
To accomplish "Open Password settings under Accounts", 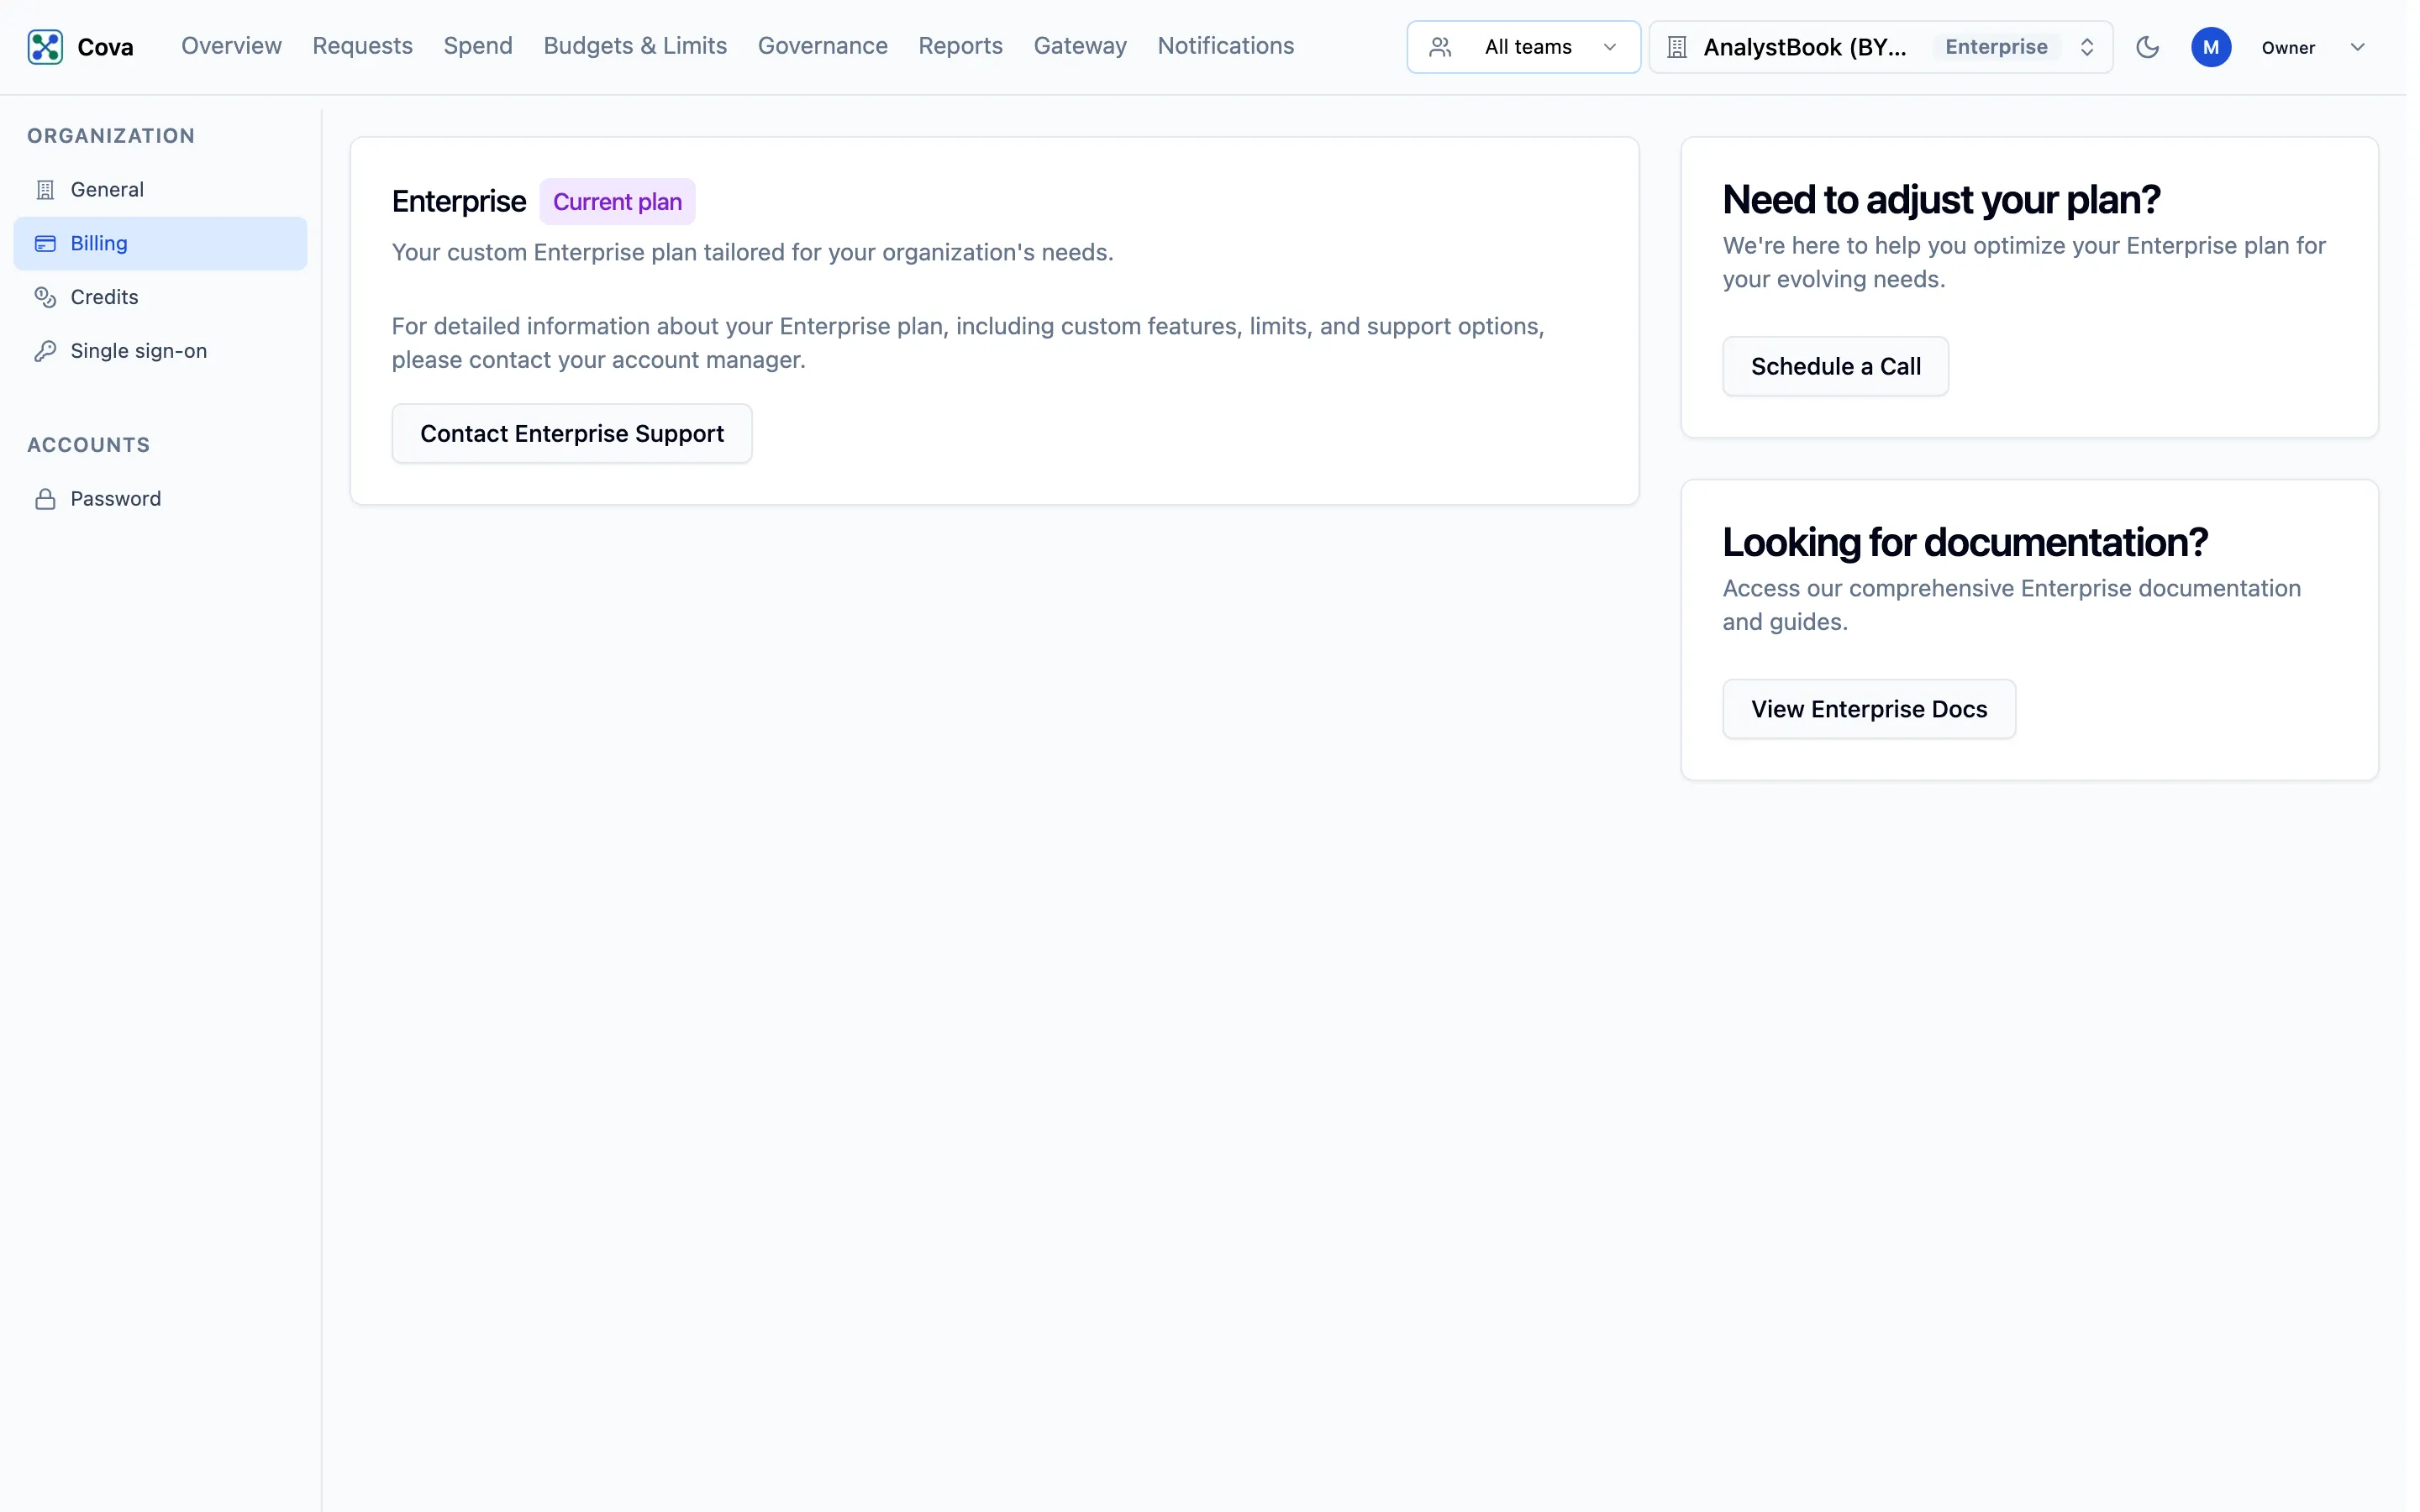I will coord(160,499).
